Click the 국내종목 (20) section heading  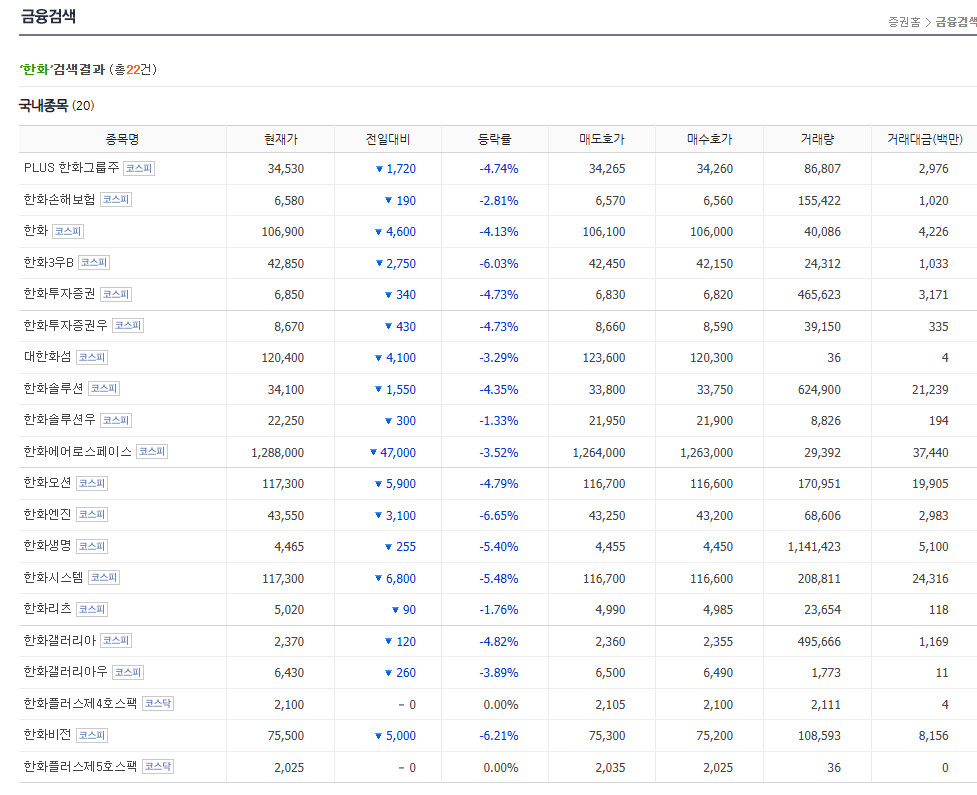[57, 105]
